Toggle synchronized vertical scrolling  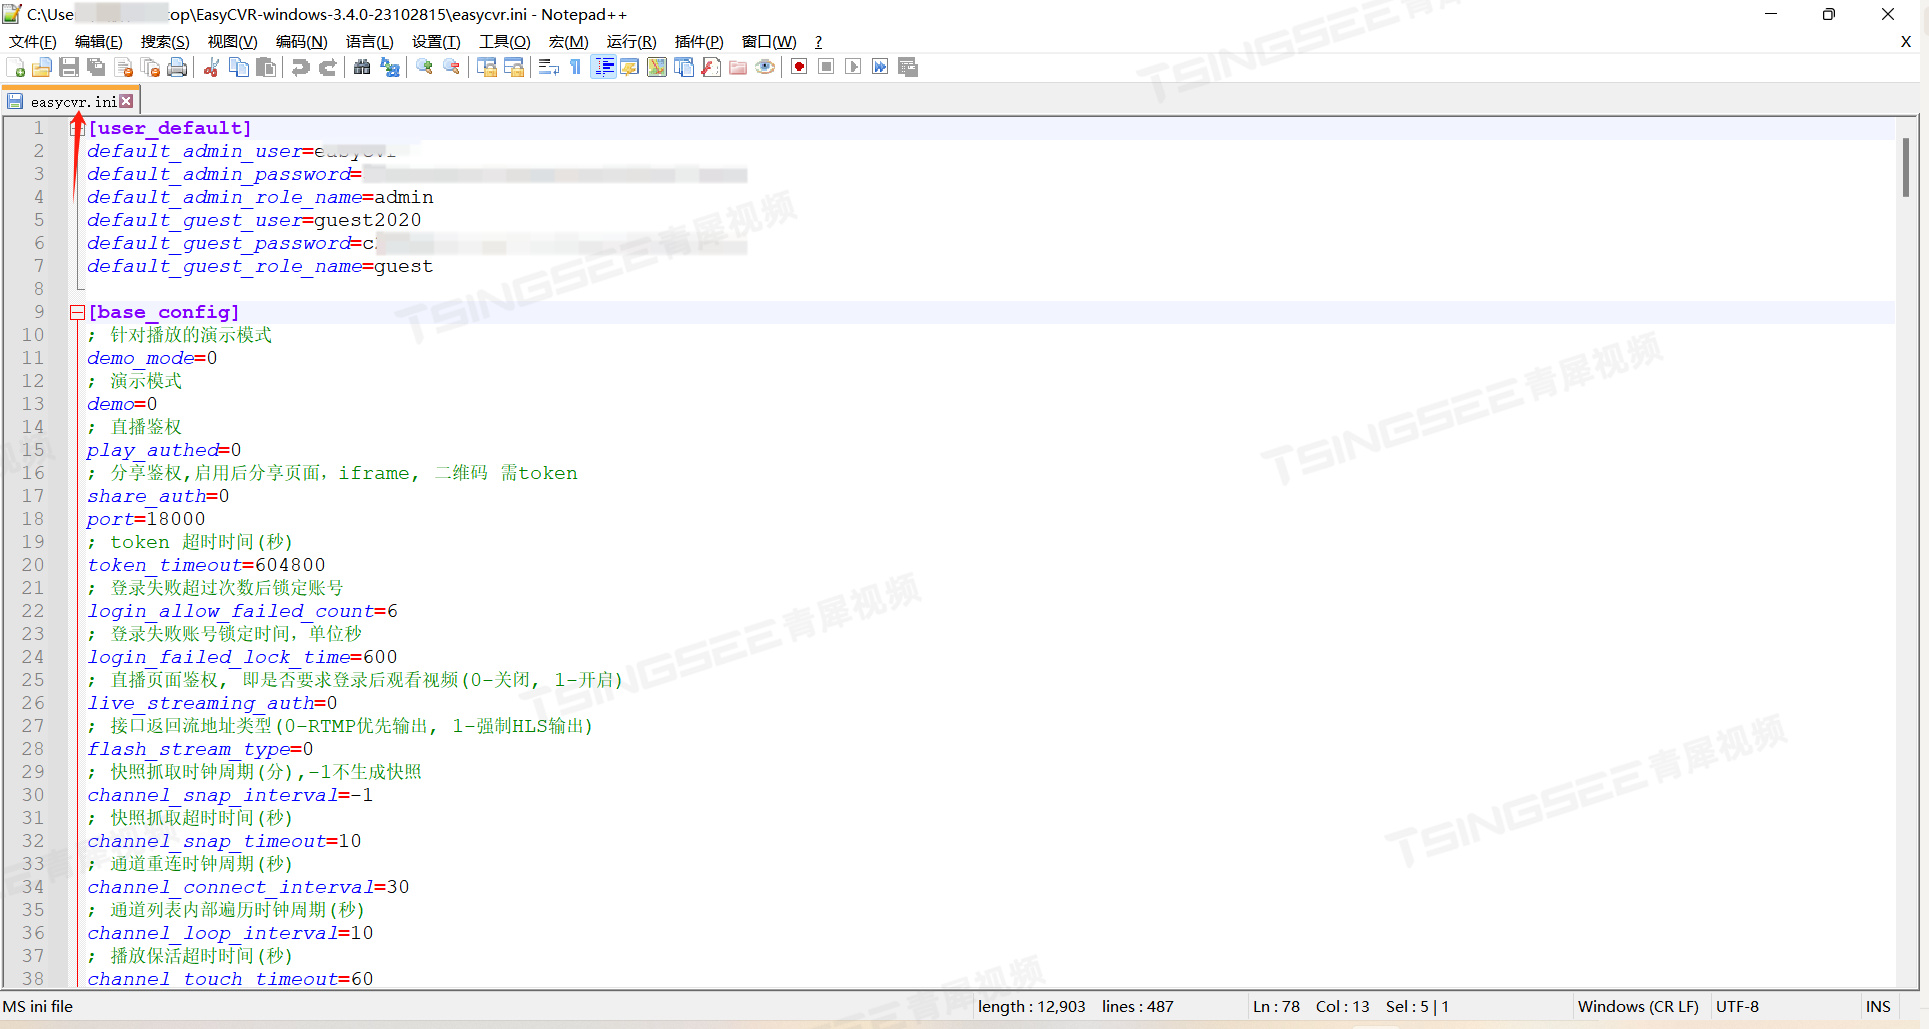coord(487,67)
